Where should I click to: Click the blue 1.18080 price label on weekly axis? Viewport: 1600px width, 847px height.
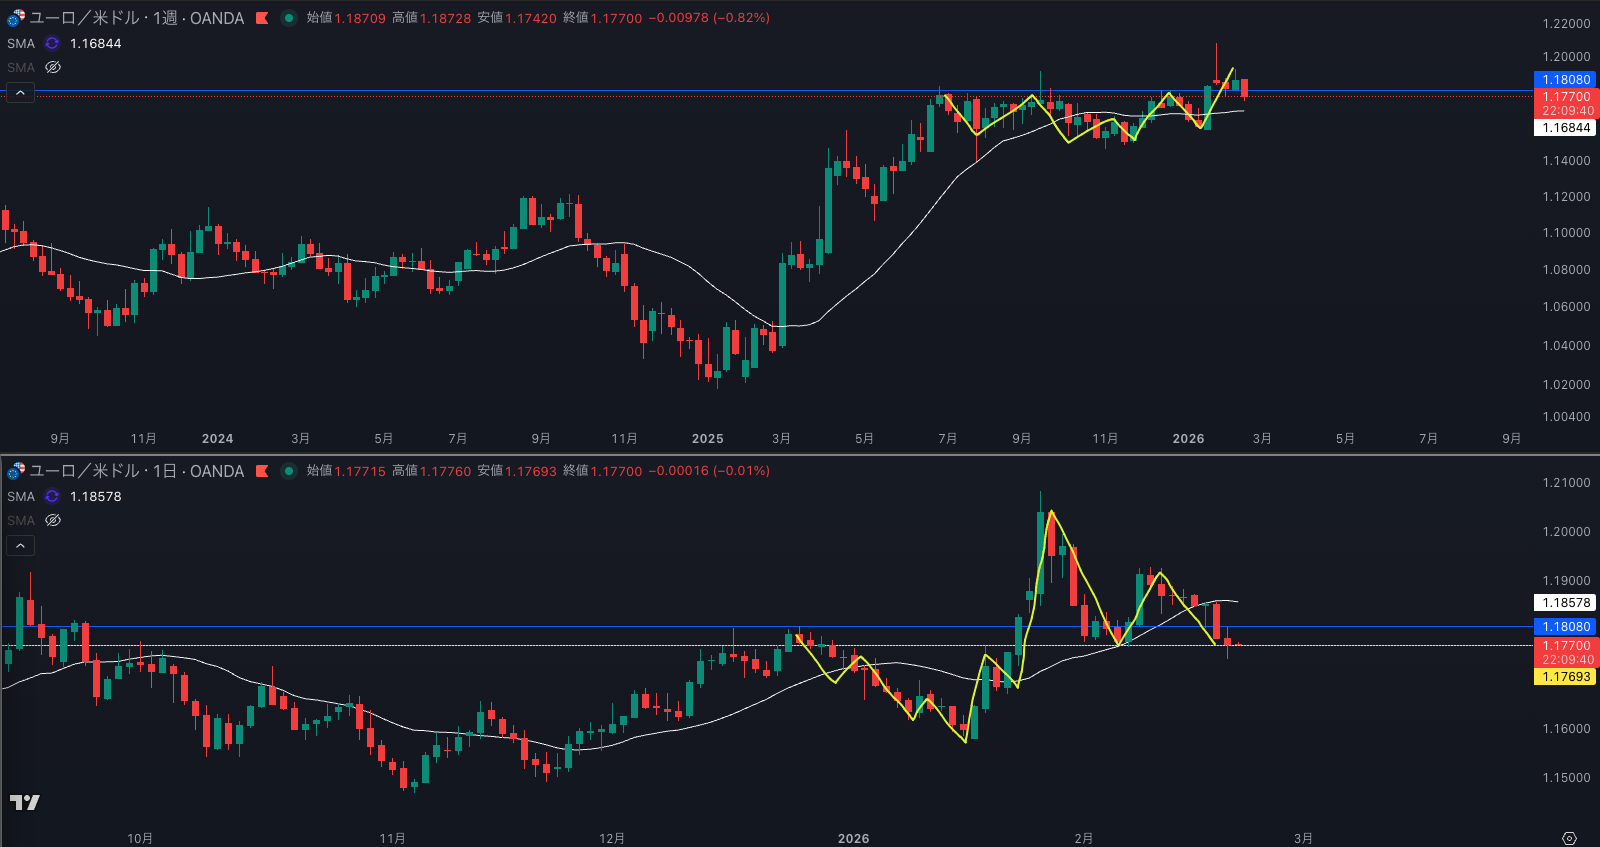pos(1565,80)
